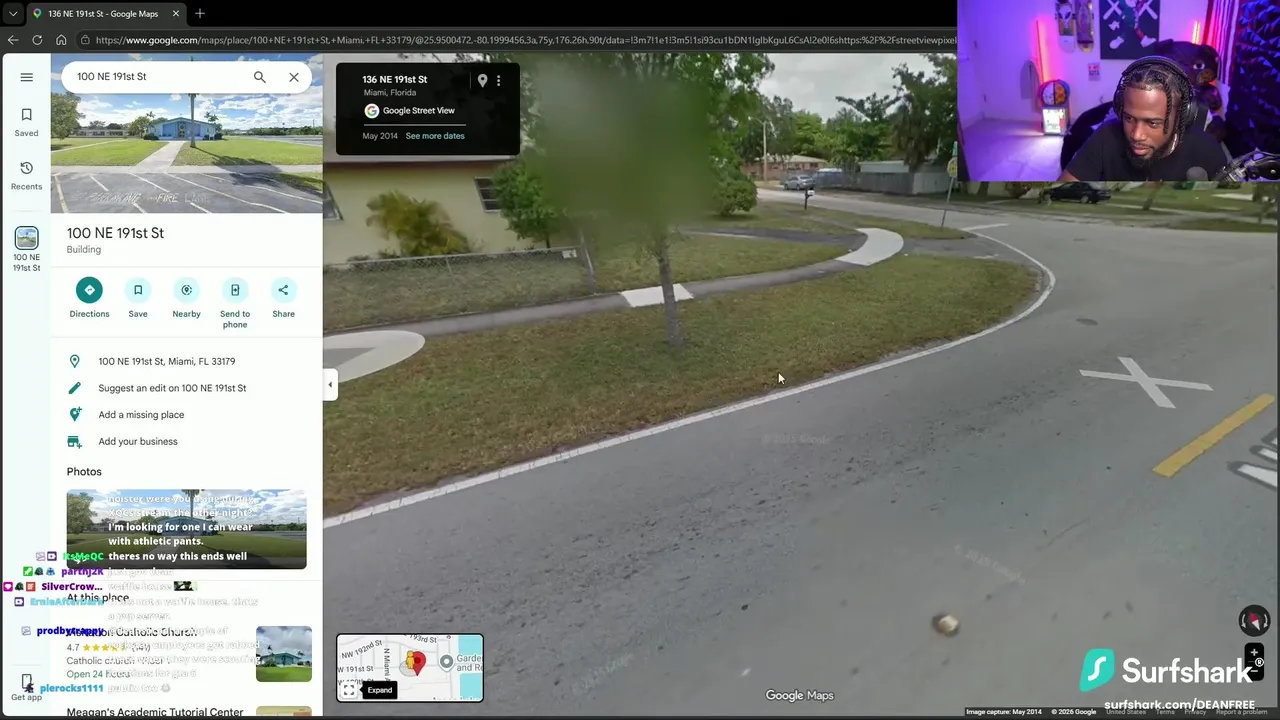Click the Nearby button

[186, 298]
